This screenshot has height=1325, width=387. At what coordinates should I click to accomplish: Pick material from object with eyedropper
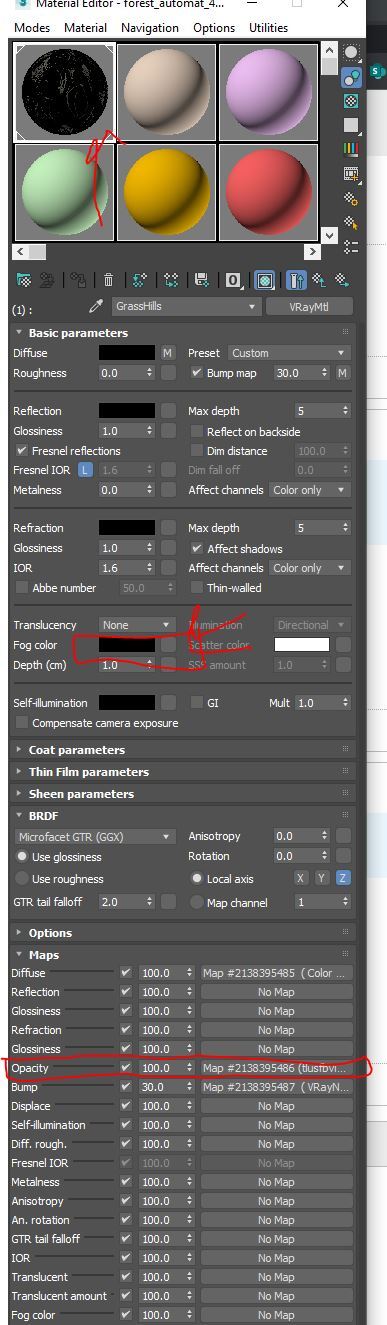(x=97, y=307)
